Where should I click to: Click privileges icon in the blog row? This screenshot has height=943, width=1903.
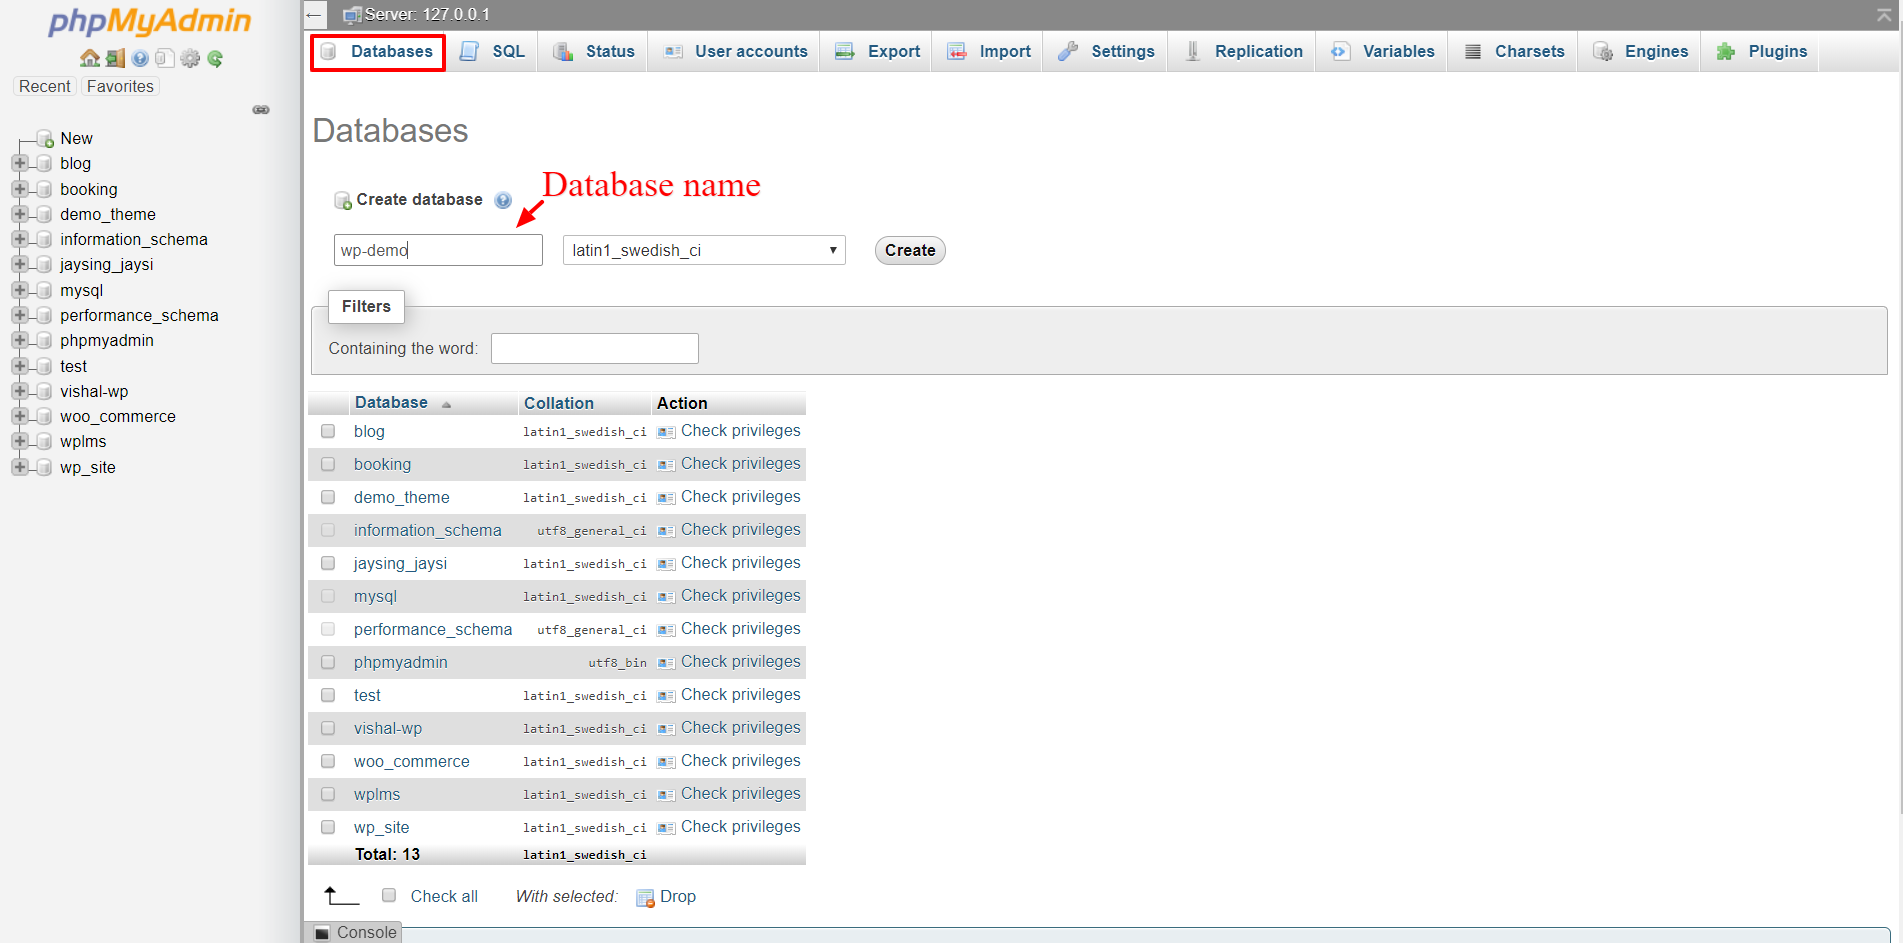[666, 432]
